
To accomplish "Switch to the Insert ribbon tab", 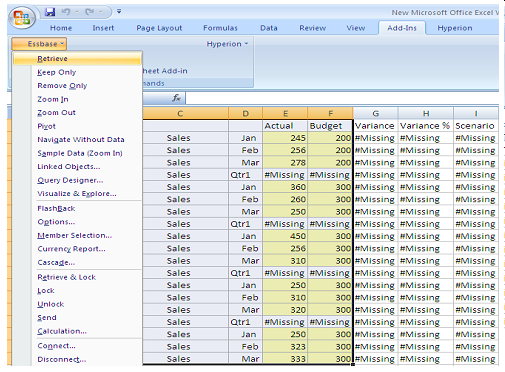I will point(103,28).
